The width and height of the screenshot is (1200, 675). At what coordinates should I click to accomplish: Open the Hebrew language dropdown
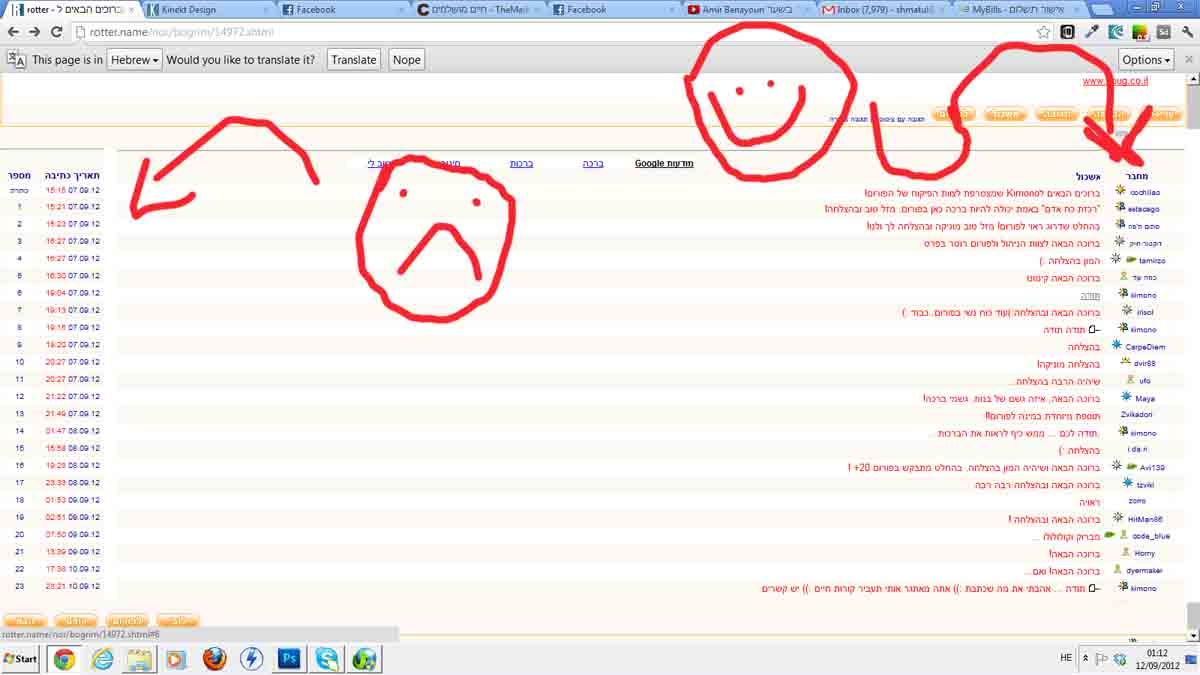pos(134,60)
